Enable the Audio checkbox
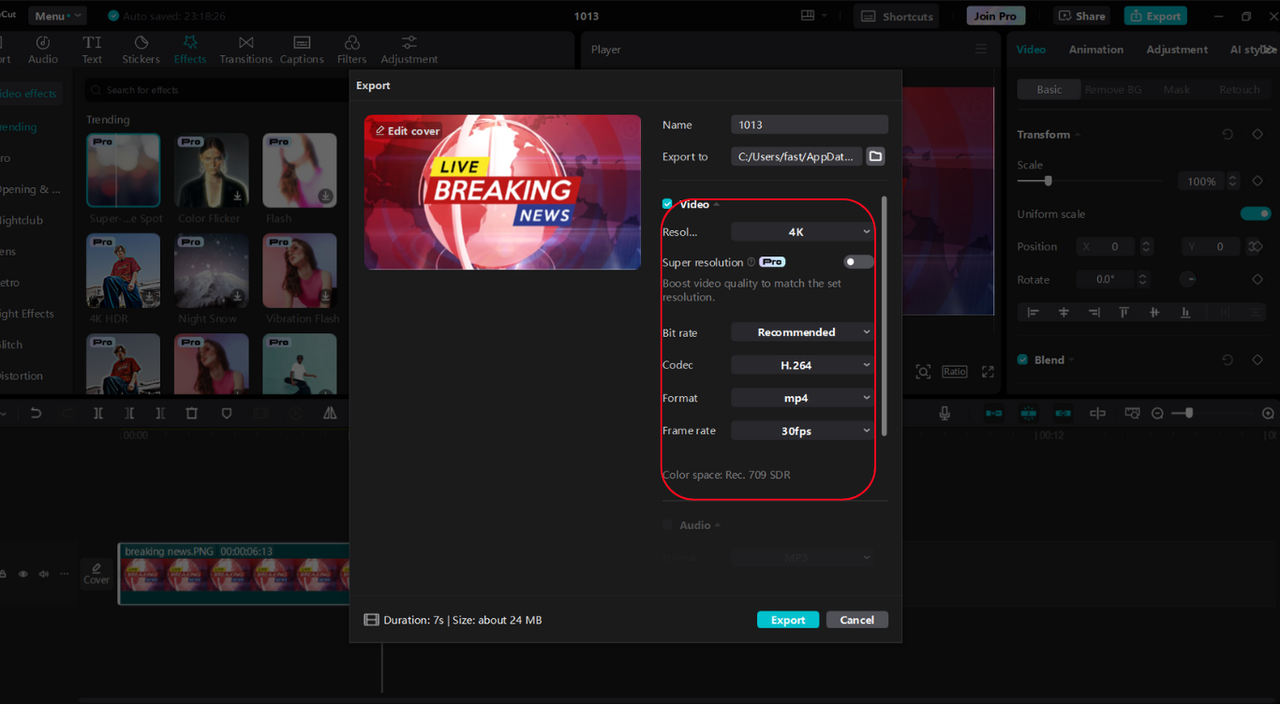The height and width of the screenshot is (719, 1280). point(667,525)
